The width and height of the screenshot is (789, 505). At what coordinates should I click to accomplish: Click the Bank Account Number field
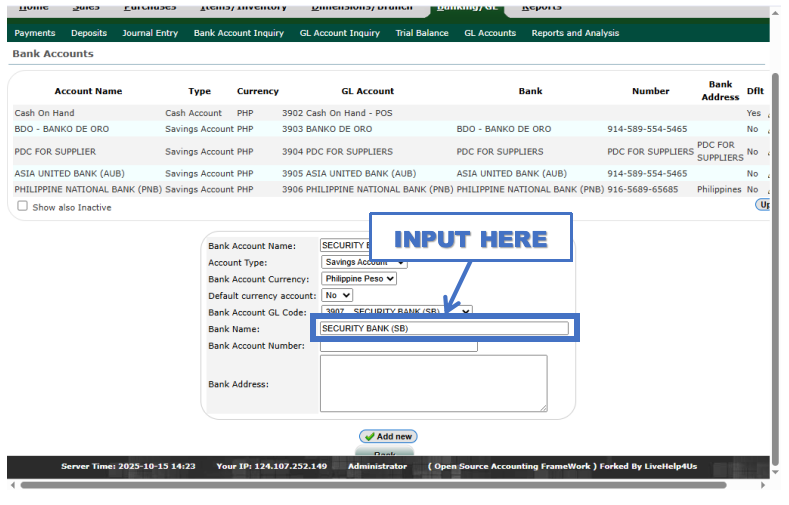click(398, 346)
